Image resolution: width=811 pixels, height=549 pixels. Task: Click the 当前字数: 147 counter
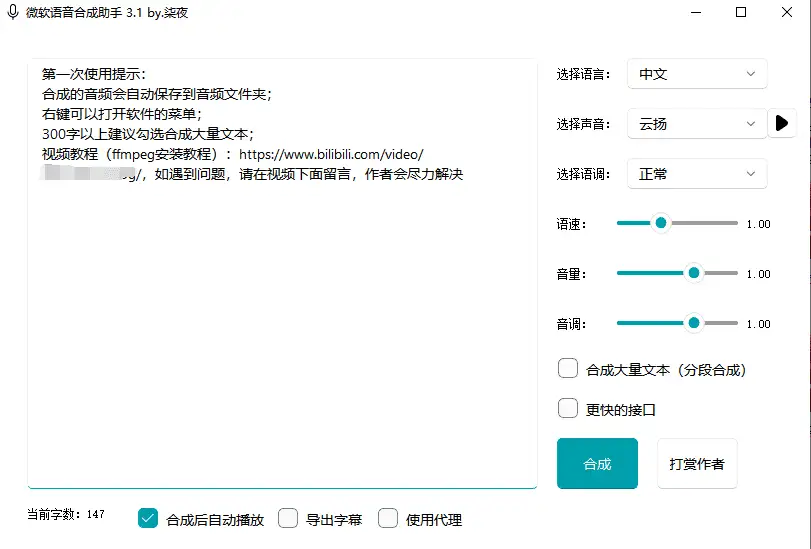66,514
